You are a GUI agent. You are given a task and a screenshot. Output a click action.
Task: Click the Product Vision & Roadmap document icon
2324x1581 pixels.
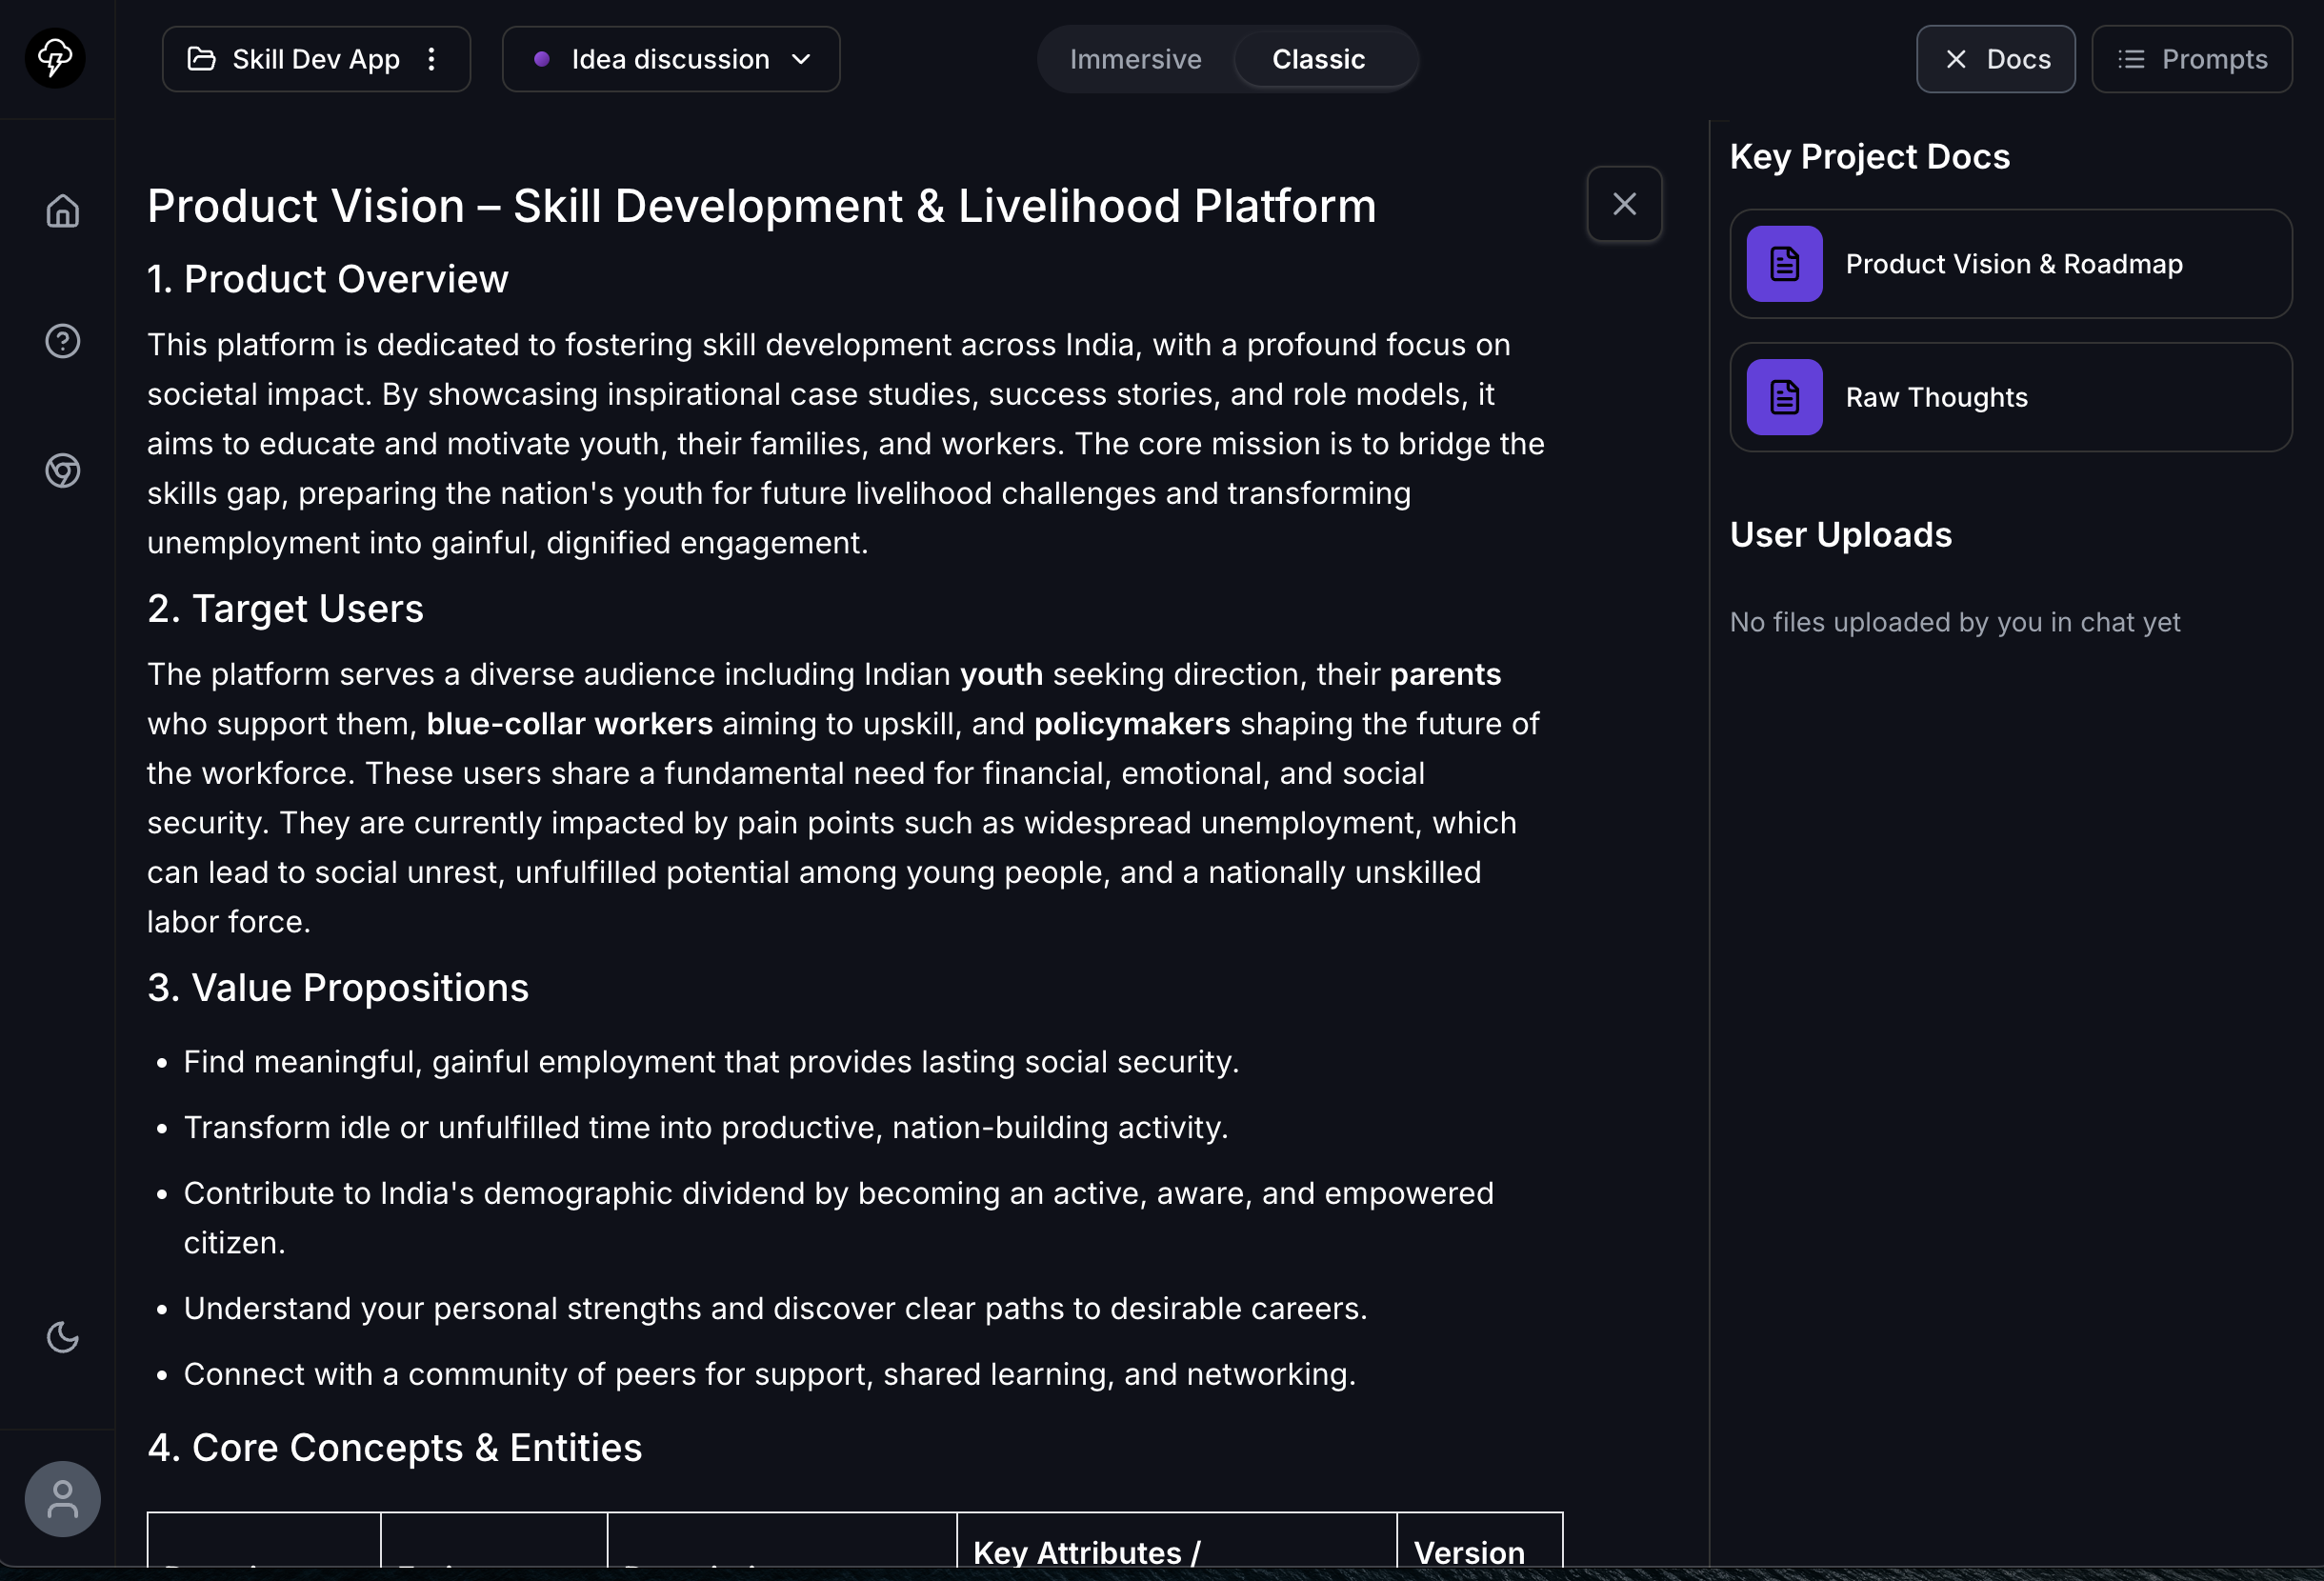click(1784, 264)
